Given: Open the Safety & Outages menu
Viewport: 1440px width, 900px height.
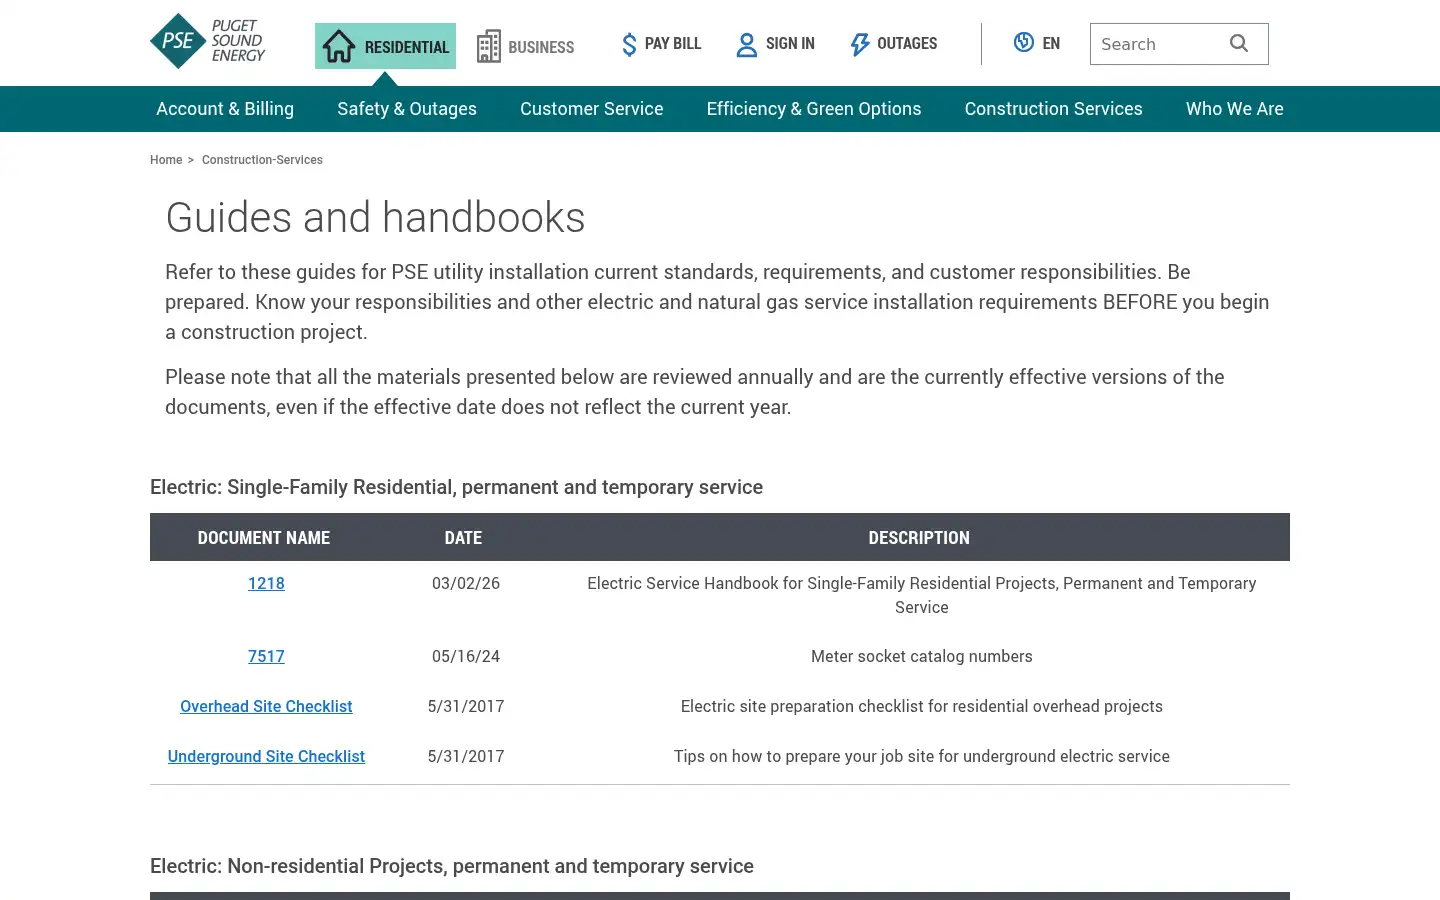Looking at the screenshot, I should (x=407, y=109).
